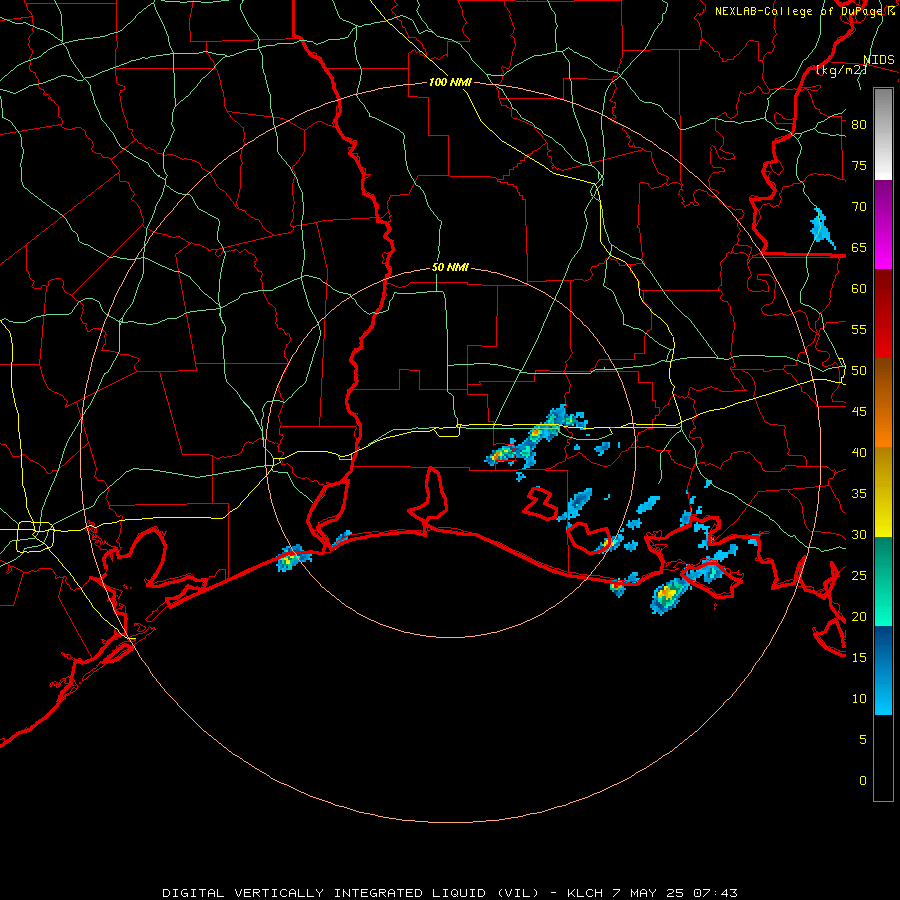The height and width of the screenshot is (900, 900).
Task: Click the NIDS label above the color scale
Action: (x=878, y=60)
